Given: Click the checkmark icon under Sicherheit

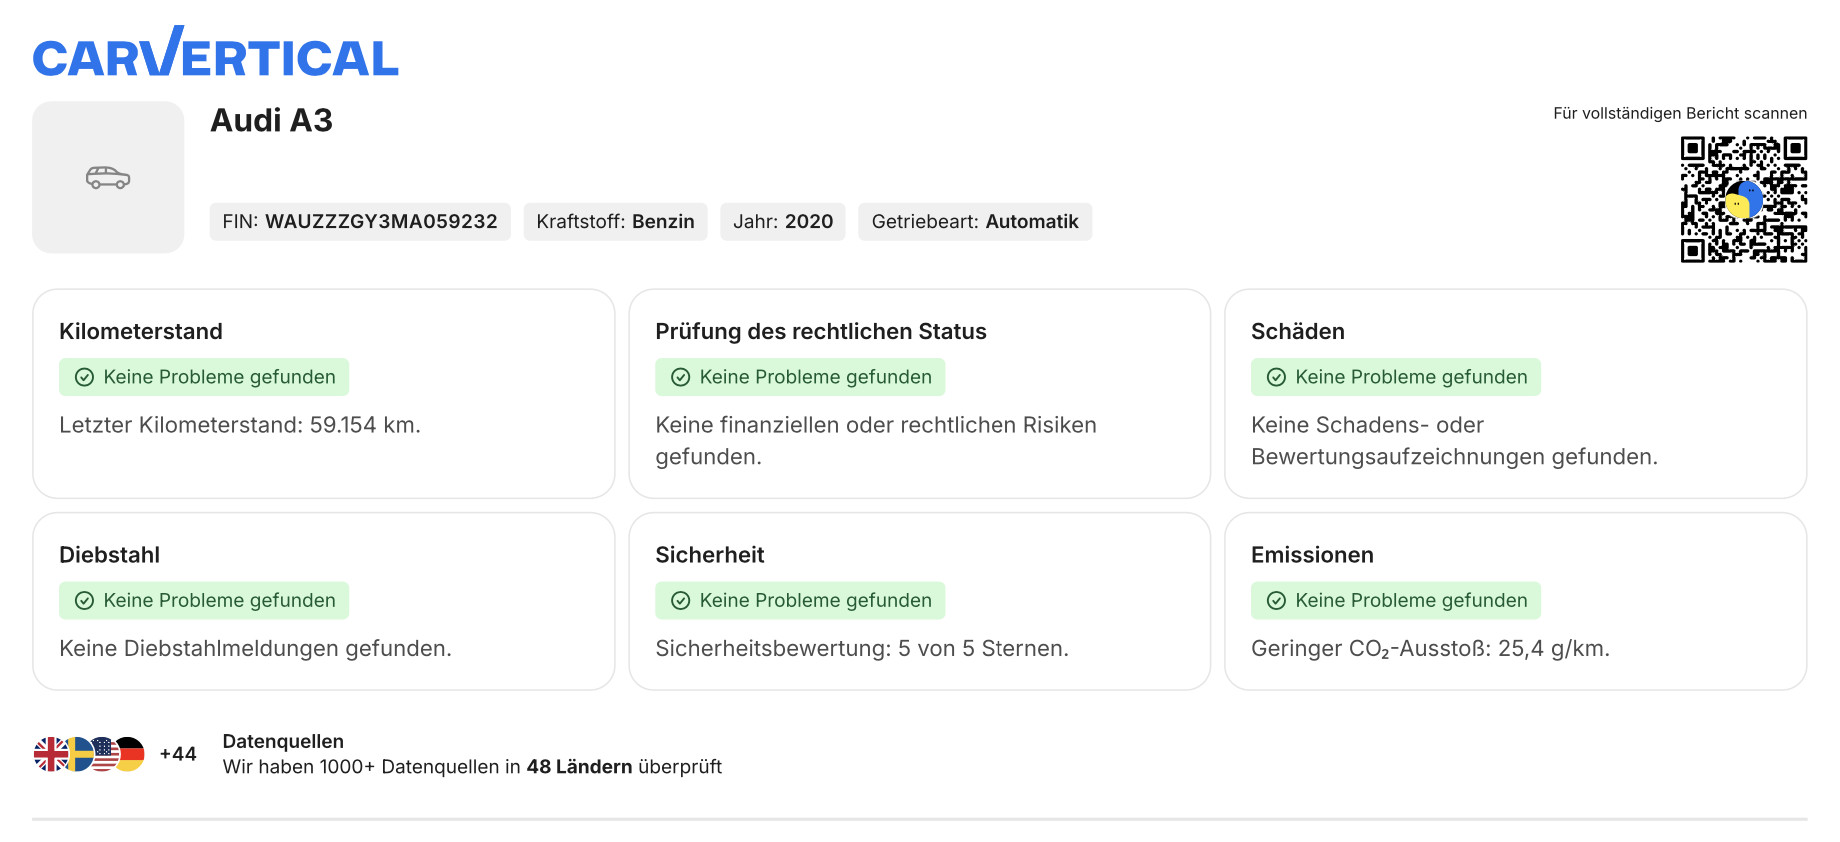Looking at the screenshot, I should point(681,600).
